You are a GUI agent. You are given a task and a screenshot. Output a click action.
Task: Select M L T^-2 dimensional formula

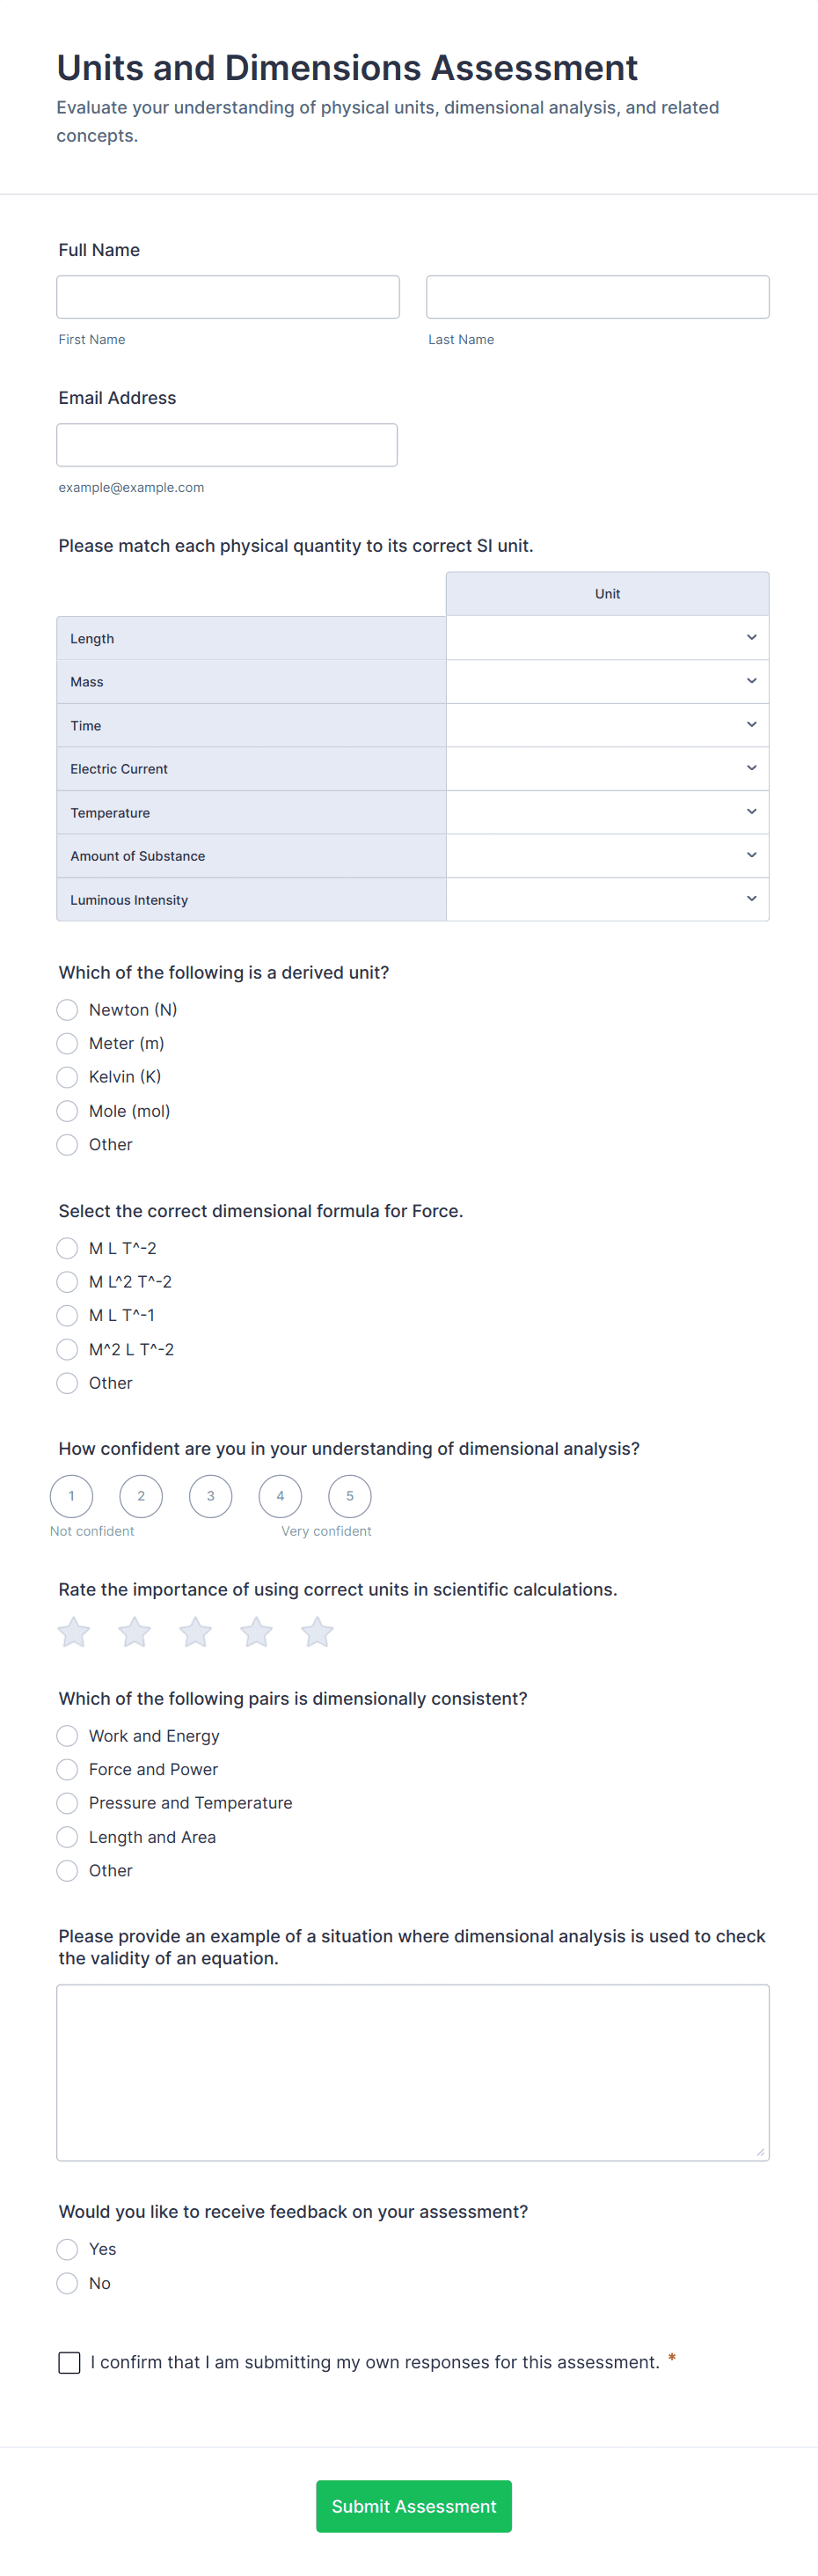[x=68, y=1248]
